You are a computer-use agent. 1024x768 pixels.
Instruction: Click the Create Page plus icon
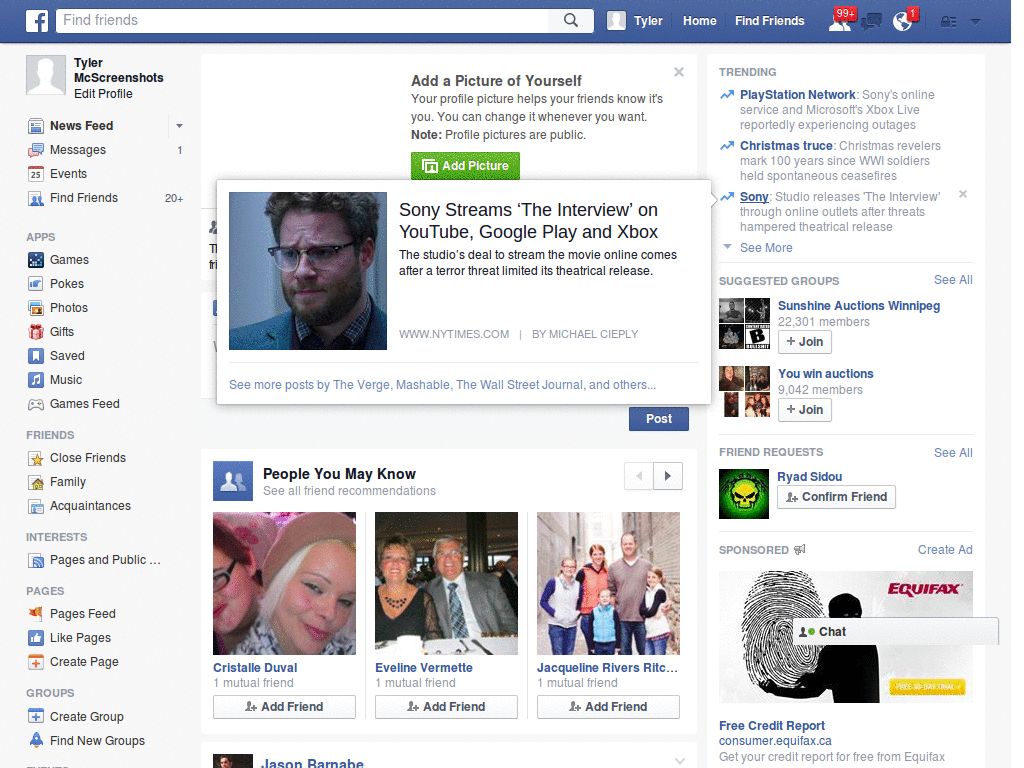(x=36, y=662)
